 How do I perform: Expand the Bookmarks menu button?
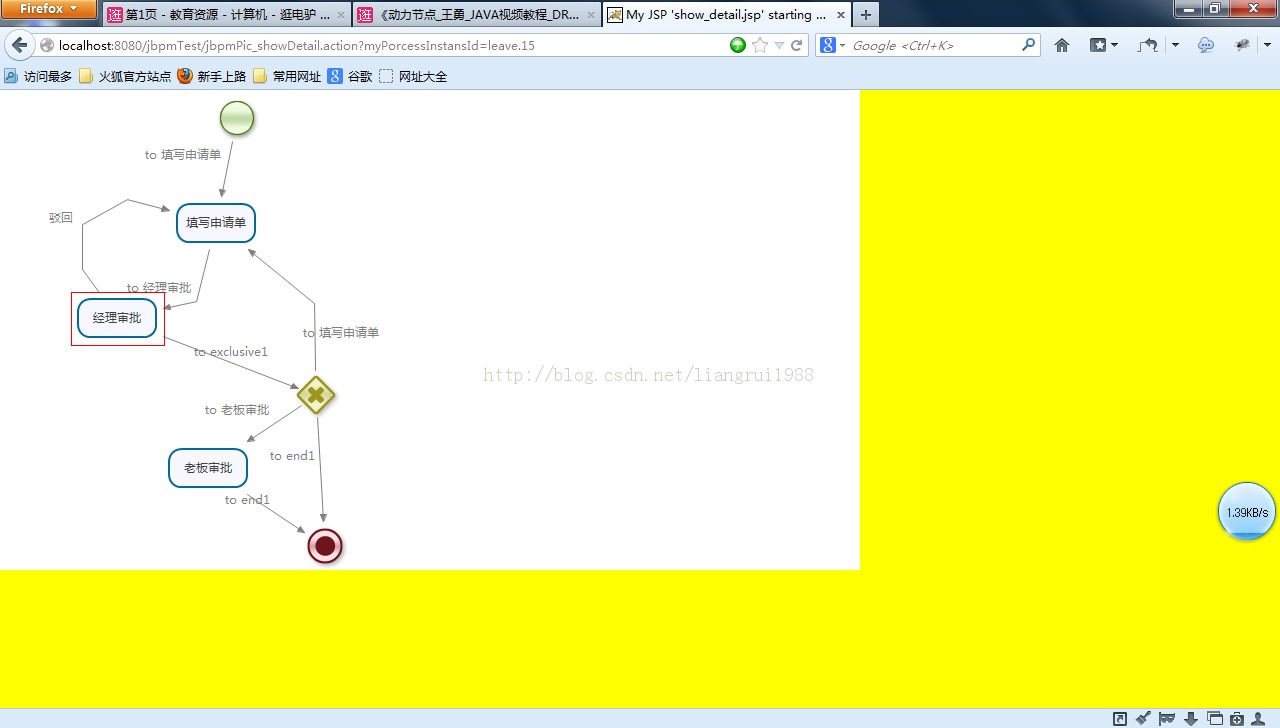click(x=1104, y=45)
